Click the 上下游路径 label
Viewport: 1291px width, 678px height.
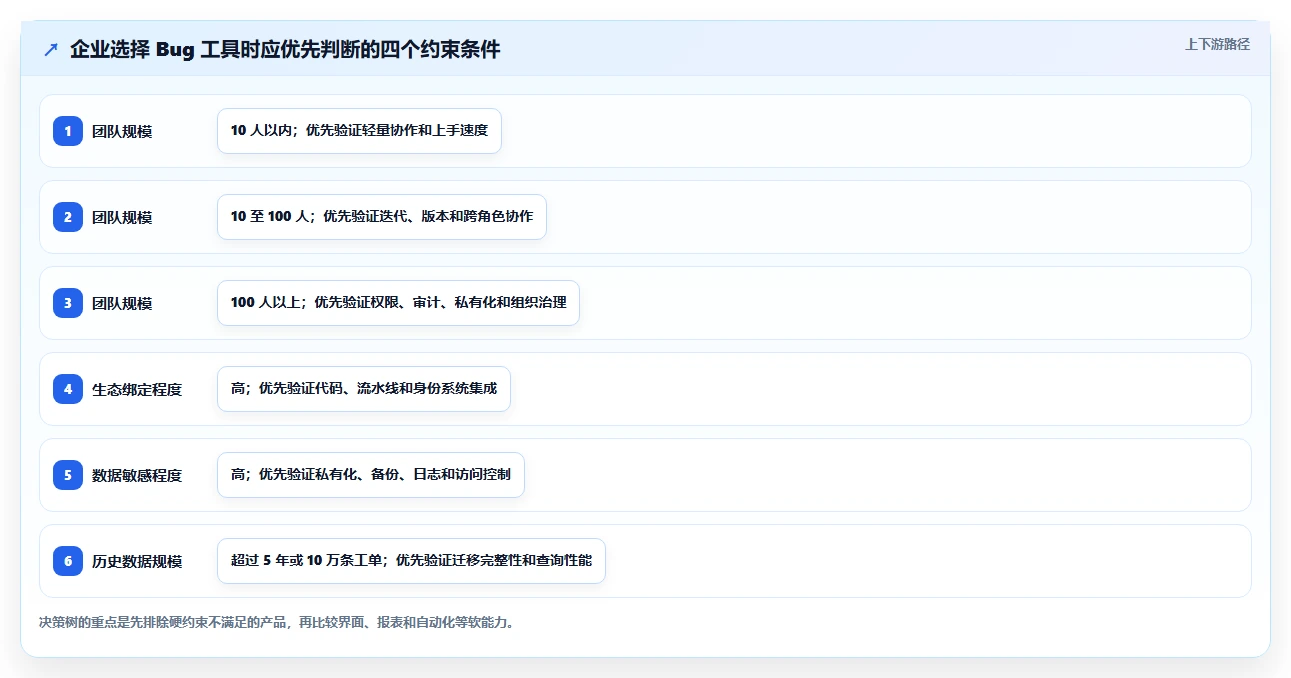[1217, 44]
